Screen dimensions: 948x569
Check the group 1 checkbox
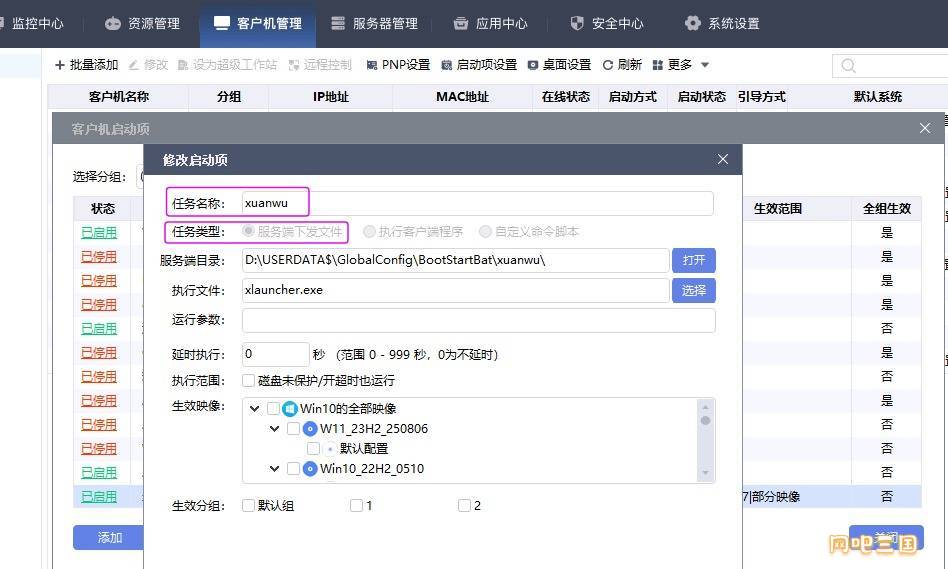pos(356,505)
